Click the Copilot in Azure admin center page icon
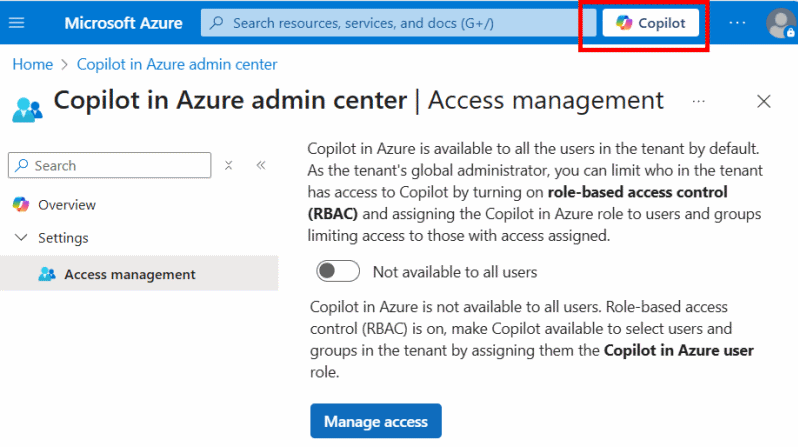 (27, 109)
